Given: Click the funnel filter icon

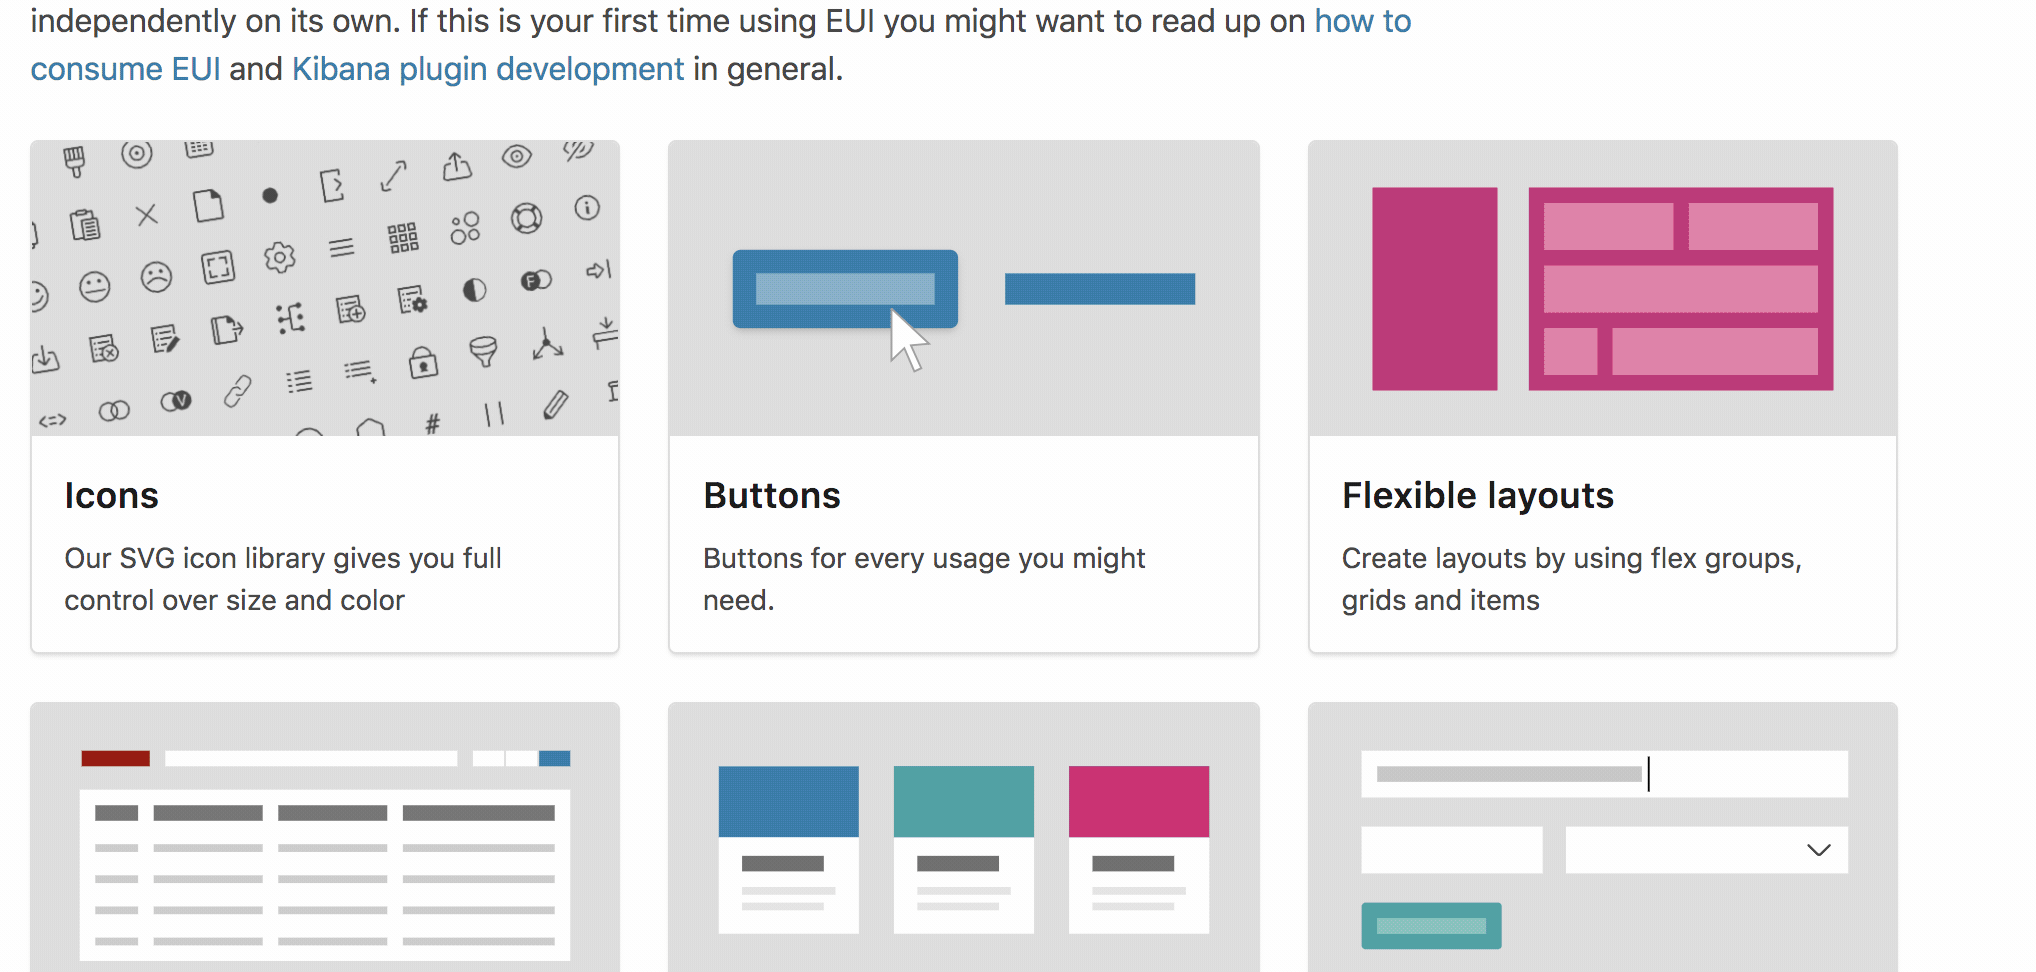Looking at the screenshot, I should 485,351.
